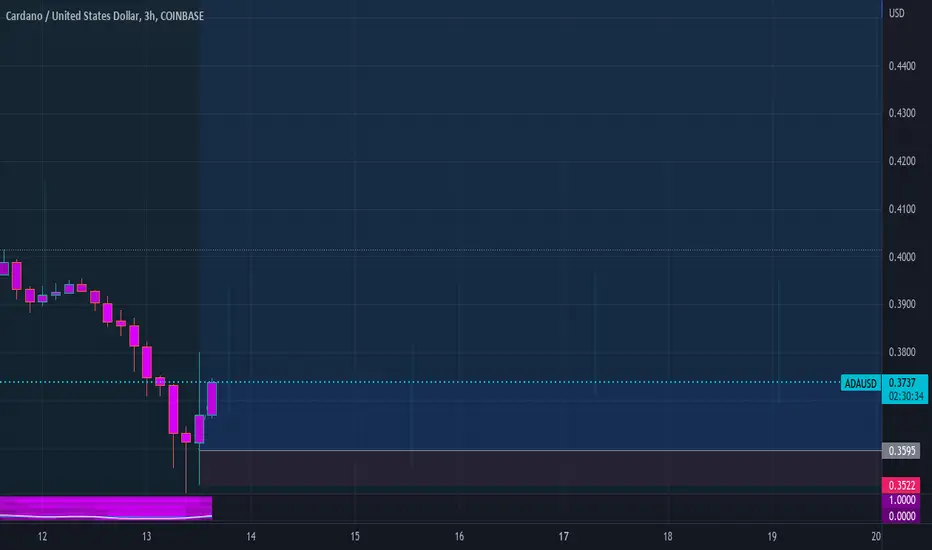This screenshot has height=550, width=932.
Task: Click the 0.3737 current price tag
Action: click(902, 383)
